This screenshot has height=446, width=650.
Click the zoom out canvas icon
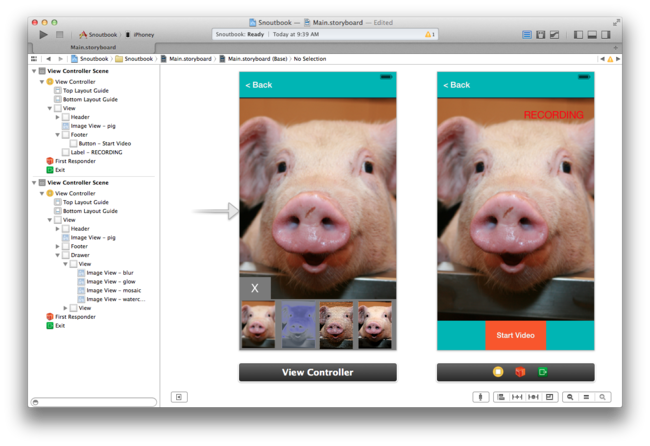point(570,397)
